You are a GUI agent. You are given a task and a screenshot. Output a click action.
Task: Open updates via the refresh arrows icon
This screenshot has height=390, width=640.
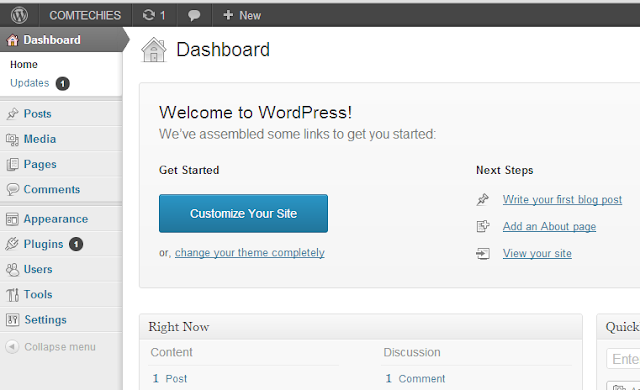point(149,15)
